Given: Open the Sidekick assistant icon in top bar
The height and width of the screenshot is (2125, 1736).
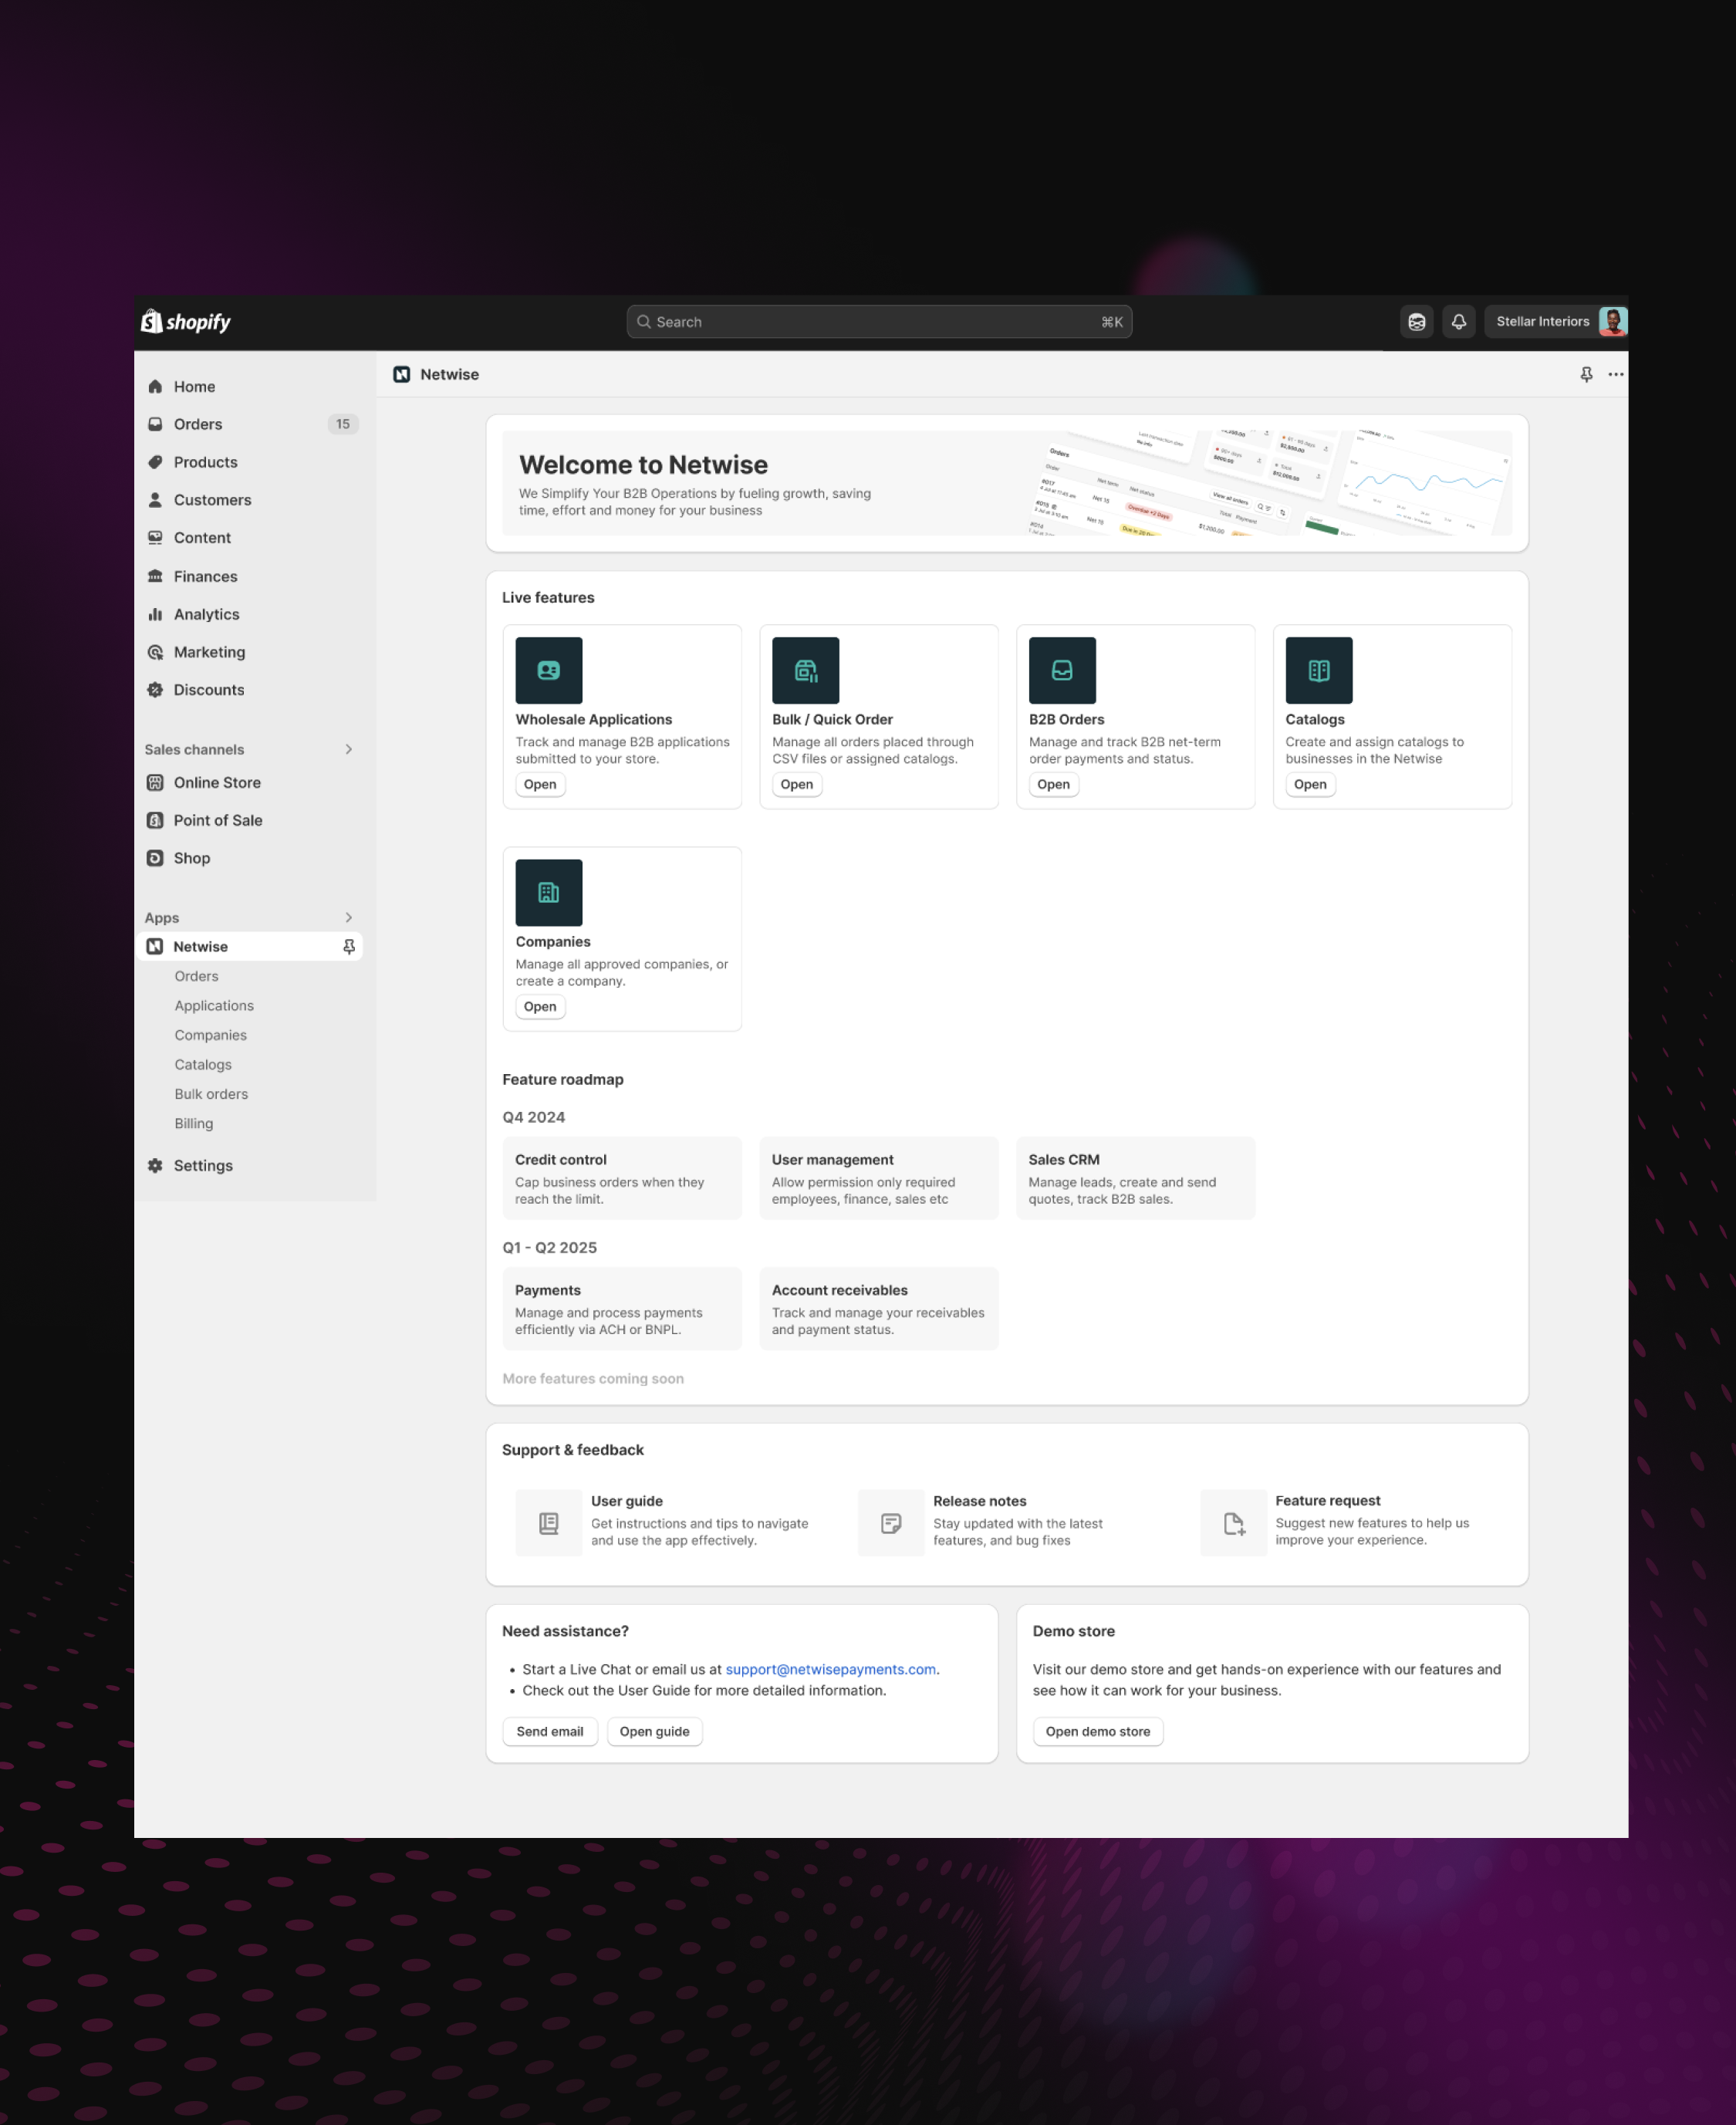Looking at the screenshot, I should [x=1416, y=322].
